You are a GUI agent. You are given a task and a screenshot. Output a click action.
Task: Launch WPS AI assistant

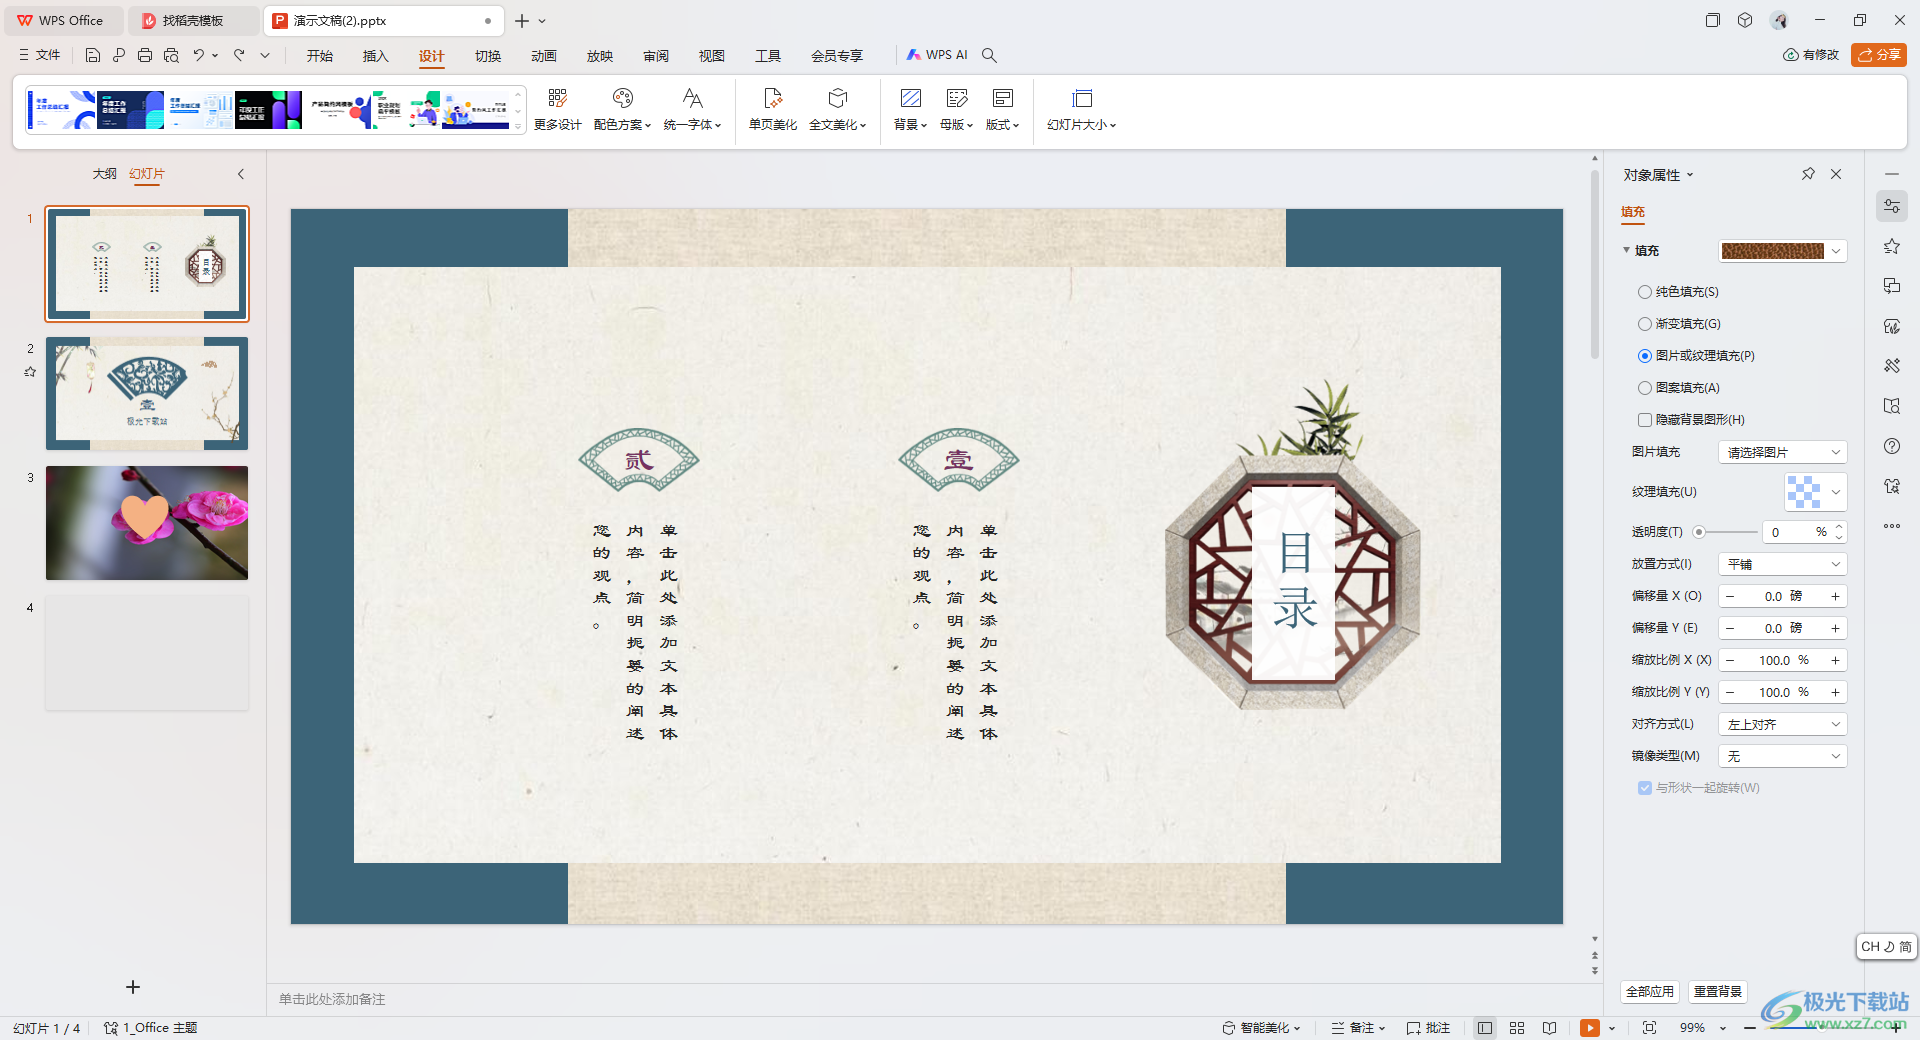tap(937, 55)
